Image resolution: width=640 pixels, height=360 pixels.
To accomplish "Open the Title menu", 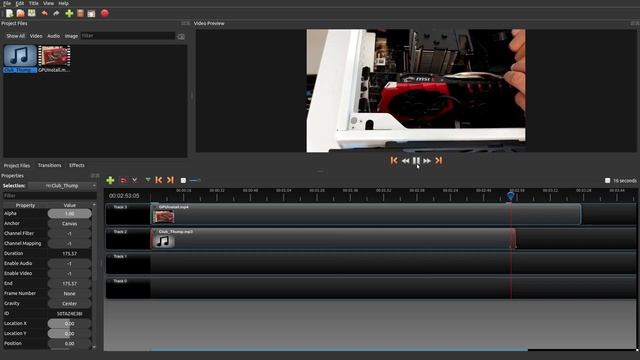I will pos(33,3).
